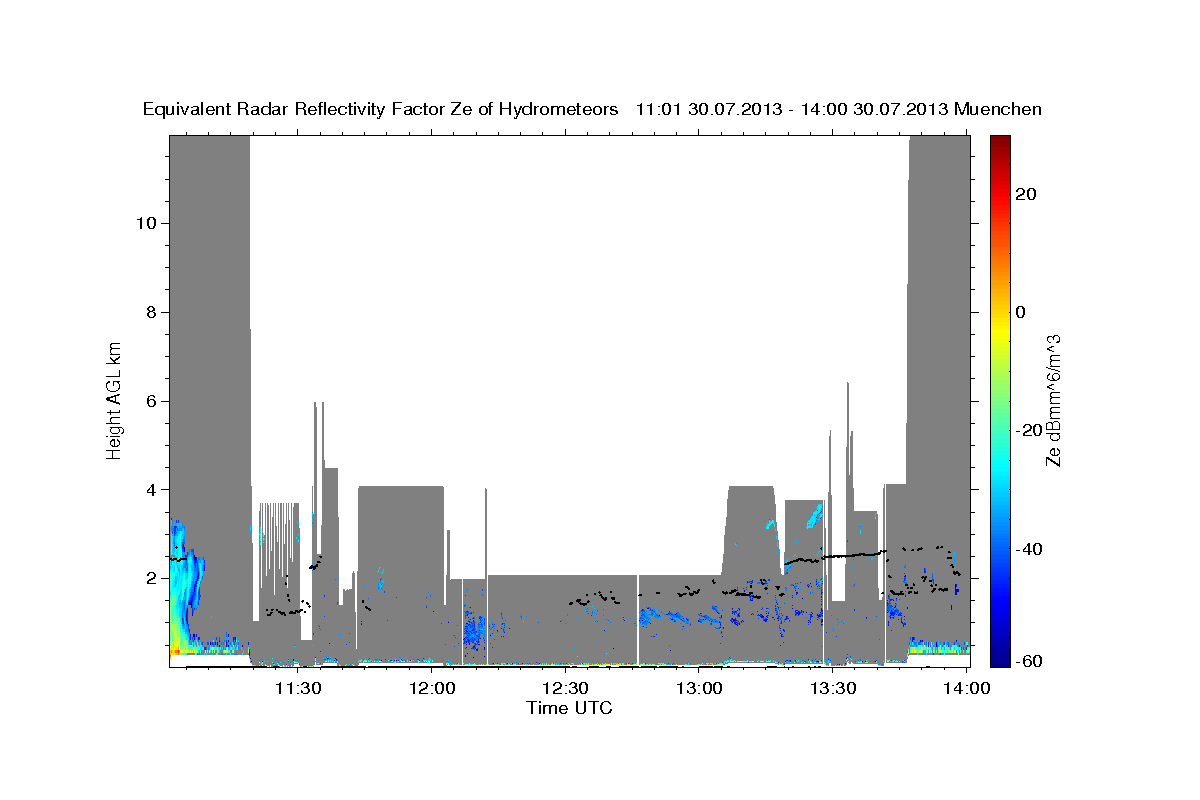This screenshot has width=1200, height=800.
Task: Click the height tick label 4
Action: pyautogui.click(x=150, y=489)
